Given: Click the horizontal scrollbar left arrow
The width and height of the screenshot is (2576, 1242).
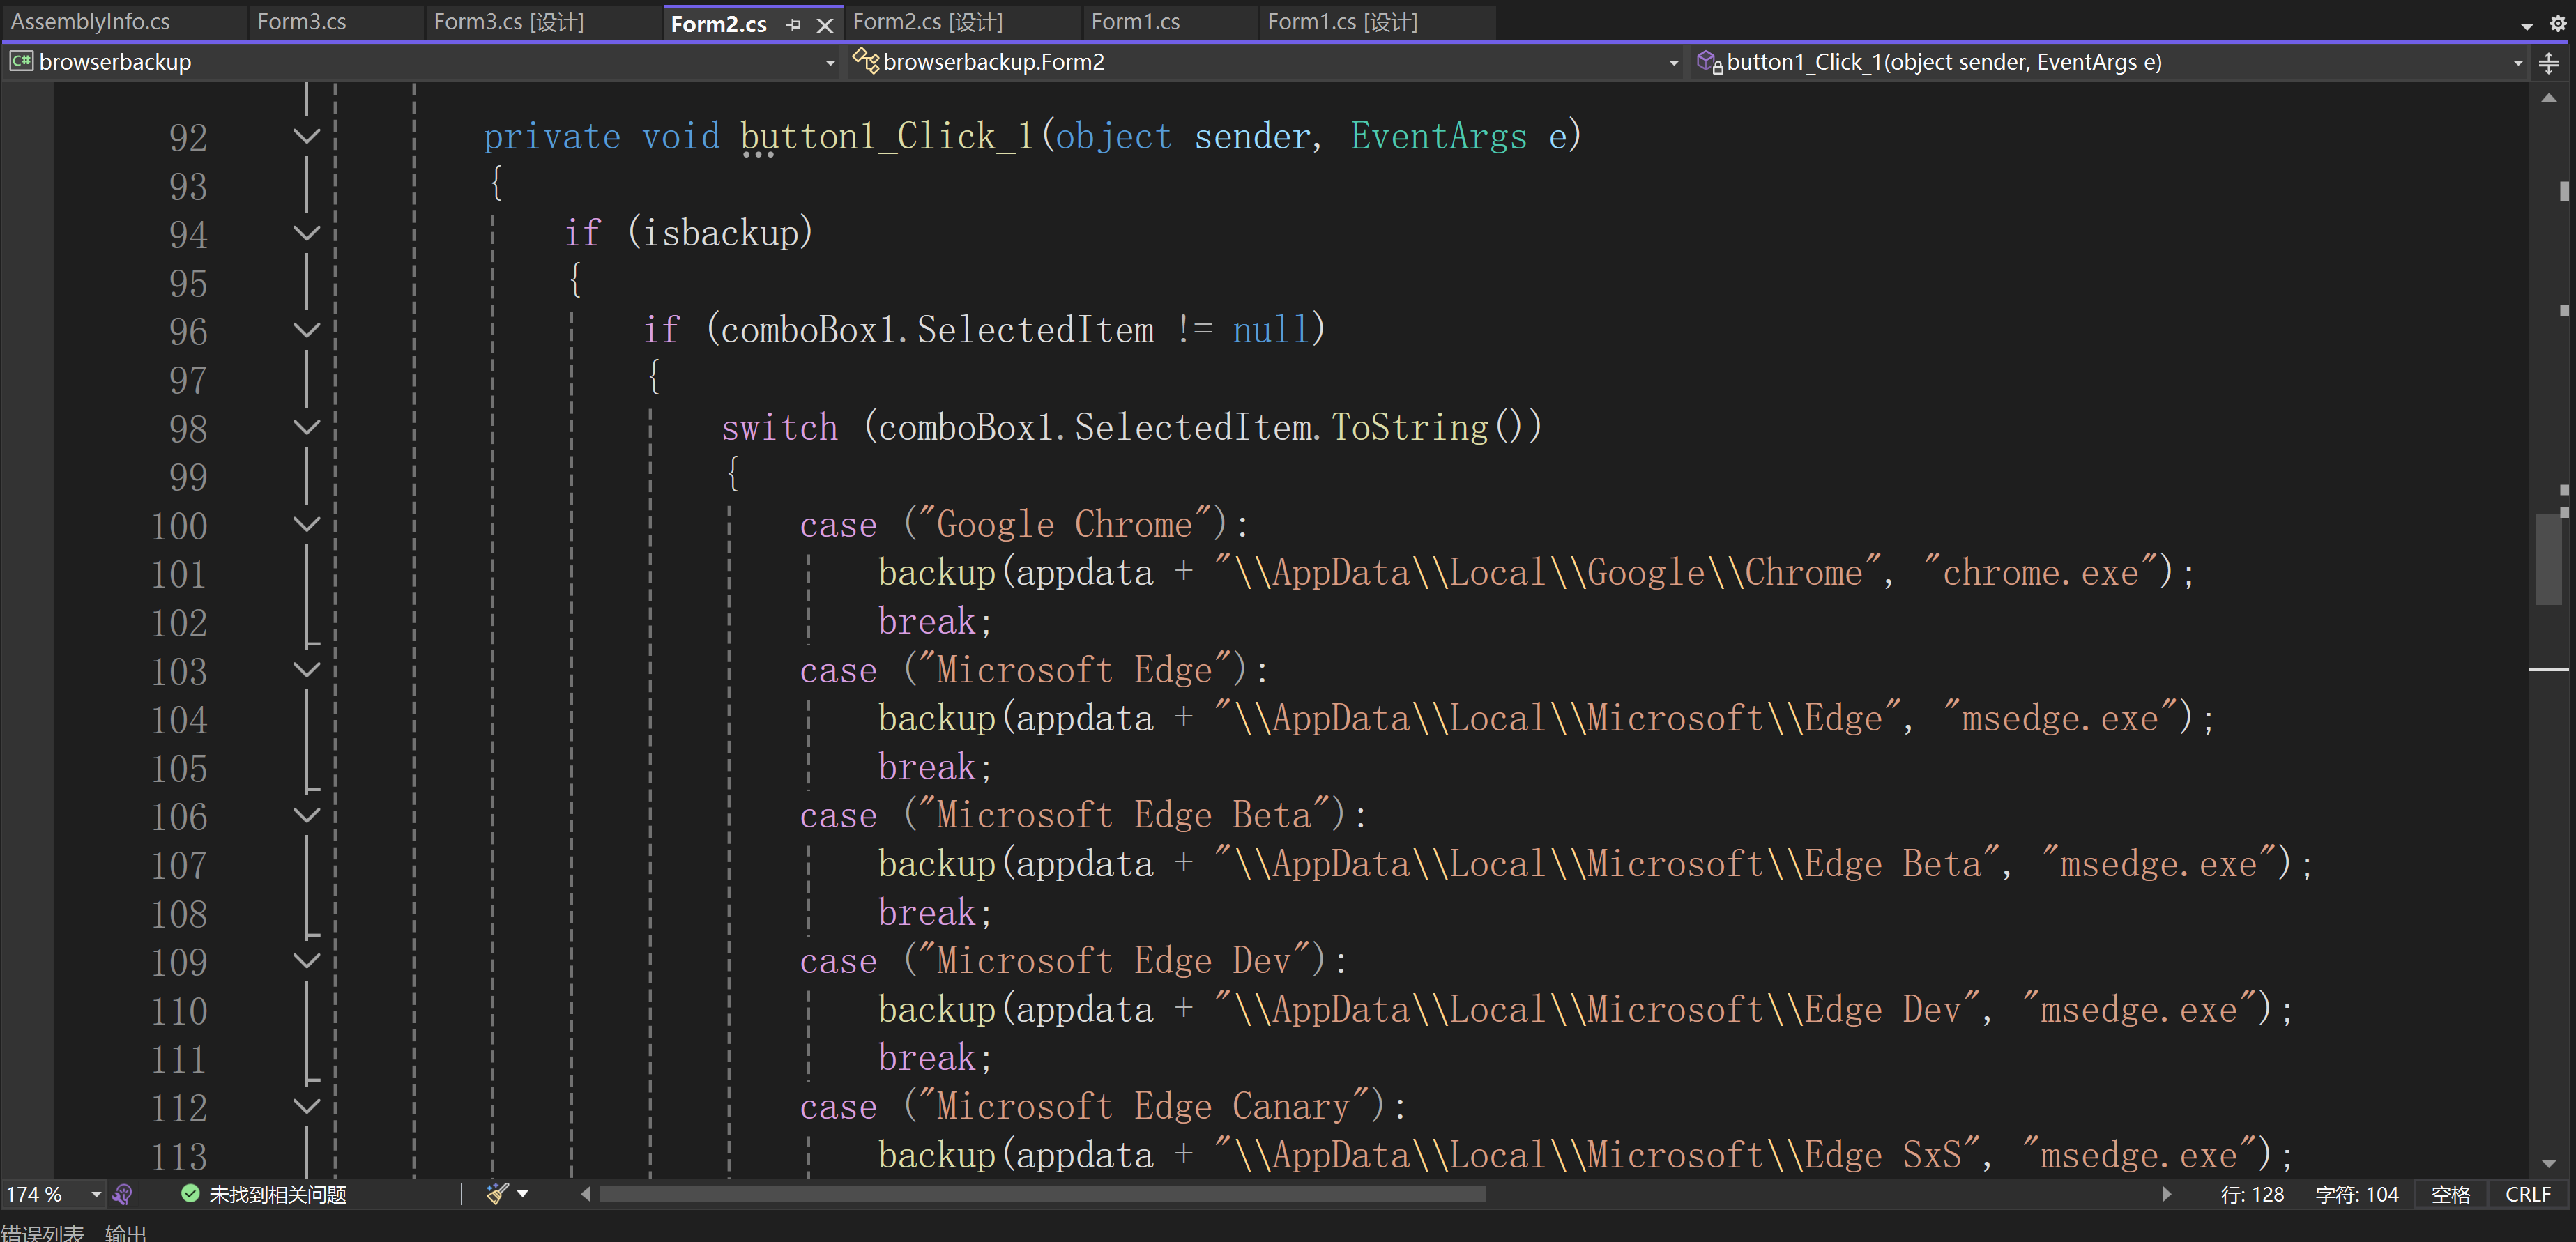Looking at the screenshot, I should pos(586,1194).
